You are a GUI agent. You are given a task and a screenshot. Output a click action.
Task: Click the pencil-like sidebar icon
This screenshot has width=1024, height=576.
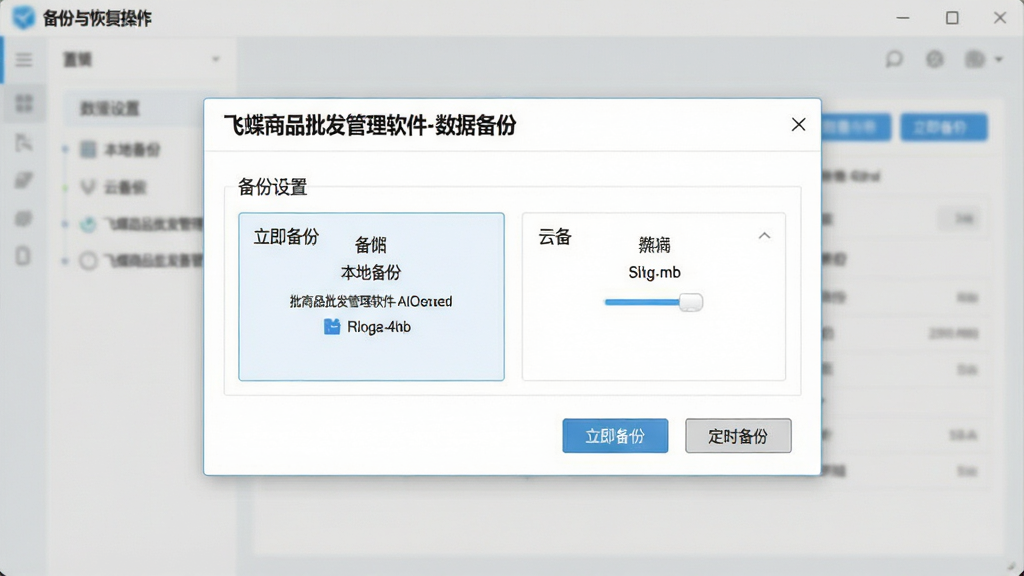pos(24,180)
